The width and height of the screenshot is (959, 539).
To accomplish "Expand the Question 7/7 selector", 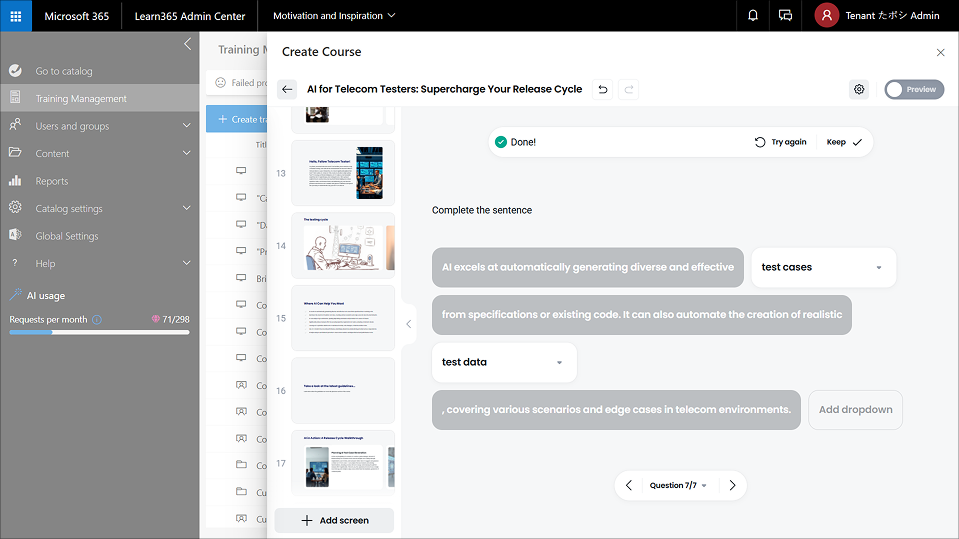I will 679,485.
